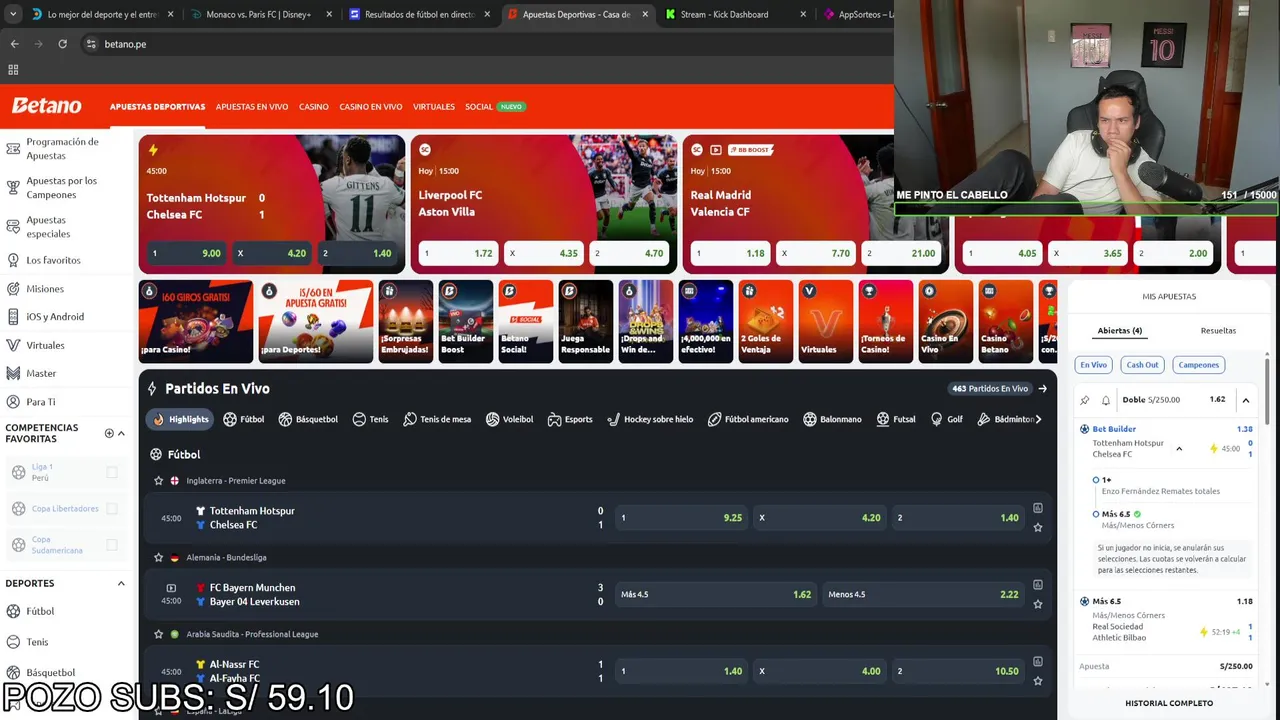Image resolution: width=1280 pixels, height=720 pixels.
Task: Toggle En Vivo filter in Mis Apuestas
Action: 1093,365
